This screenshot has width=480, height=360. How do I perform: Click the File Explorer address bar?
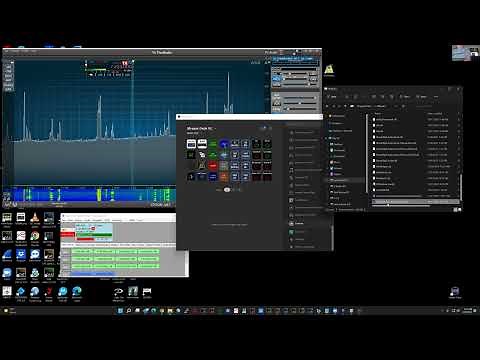374,106
